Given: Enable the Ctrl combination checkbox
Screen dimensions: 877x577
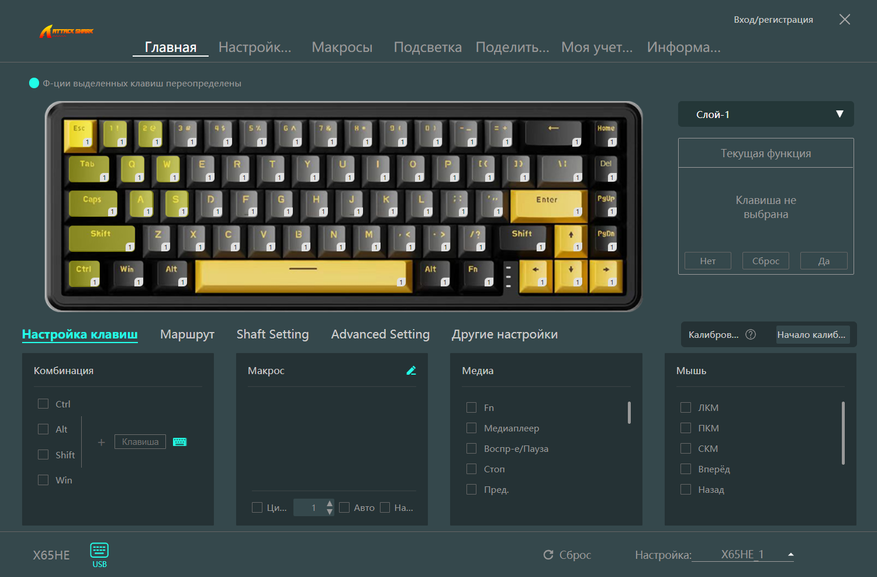Looking at the screenshot, I should [x=43, y=404].
